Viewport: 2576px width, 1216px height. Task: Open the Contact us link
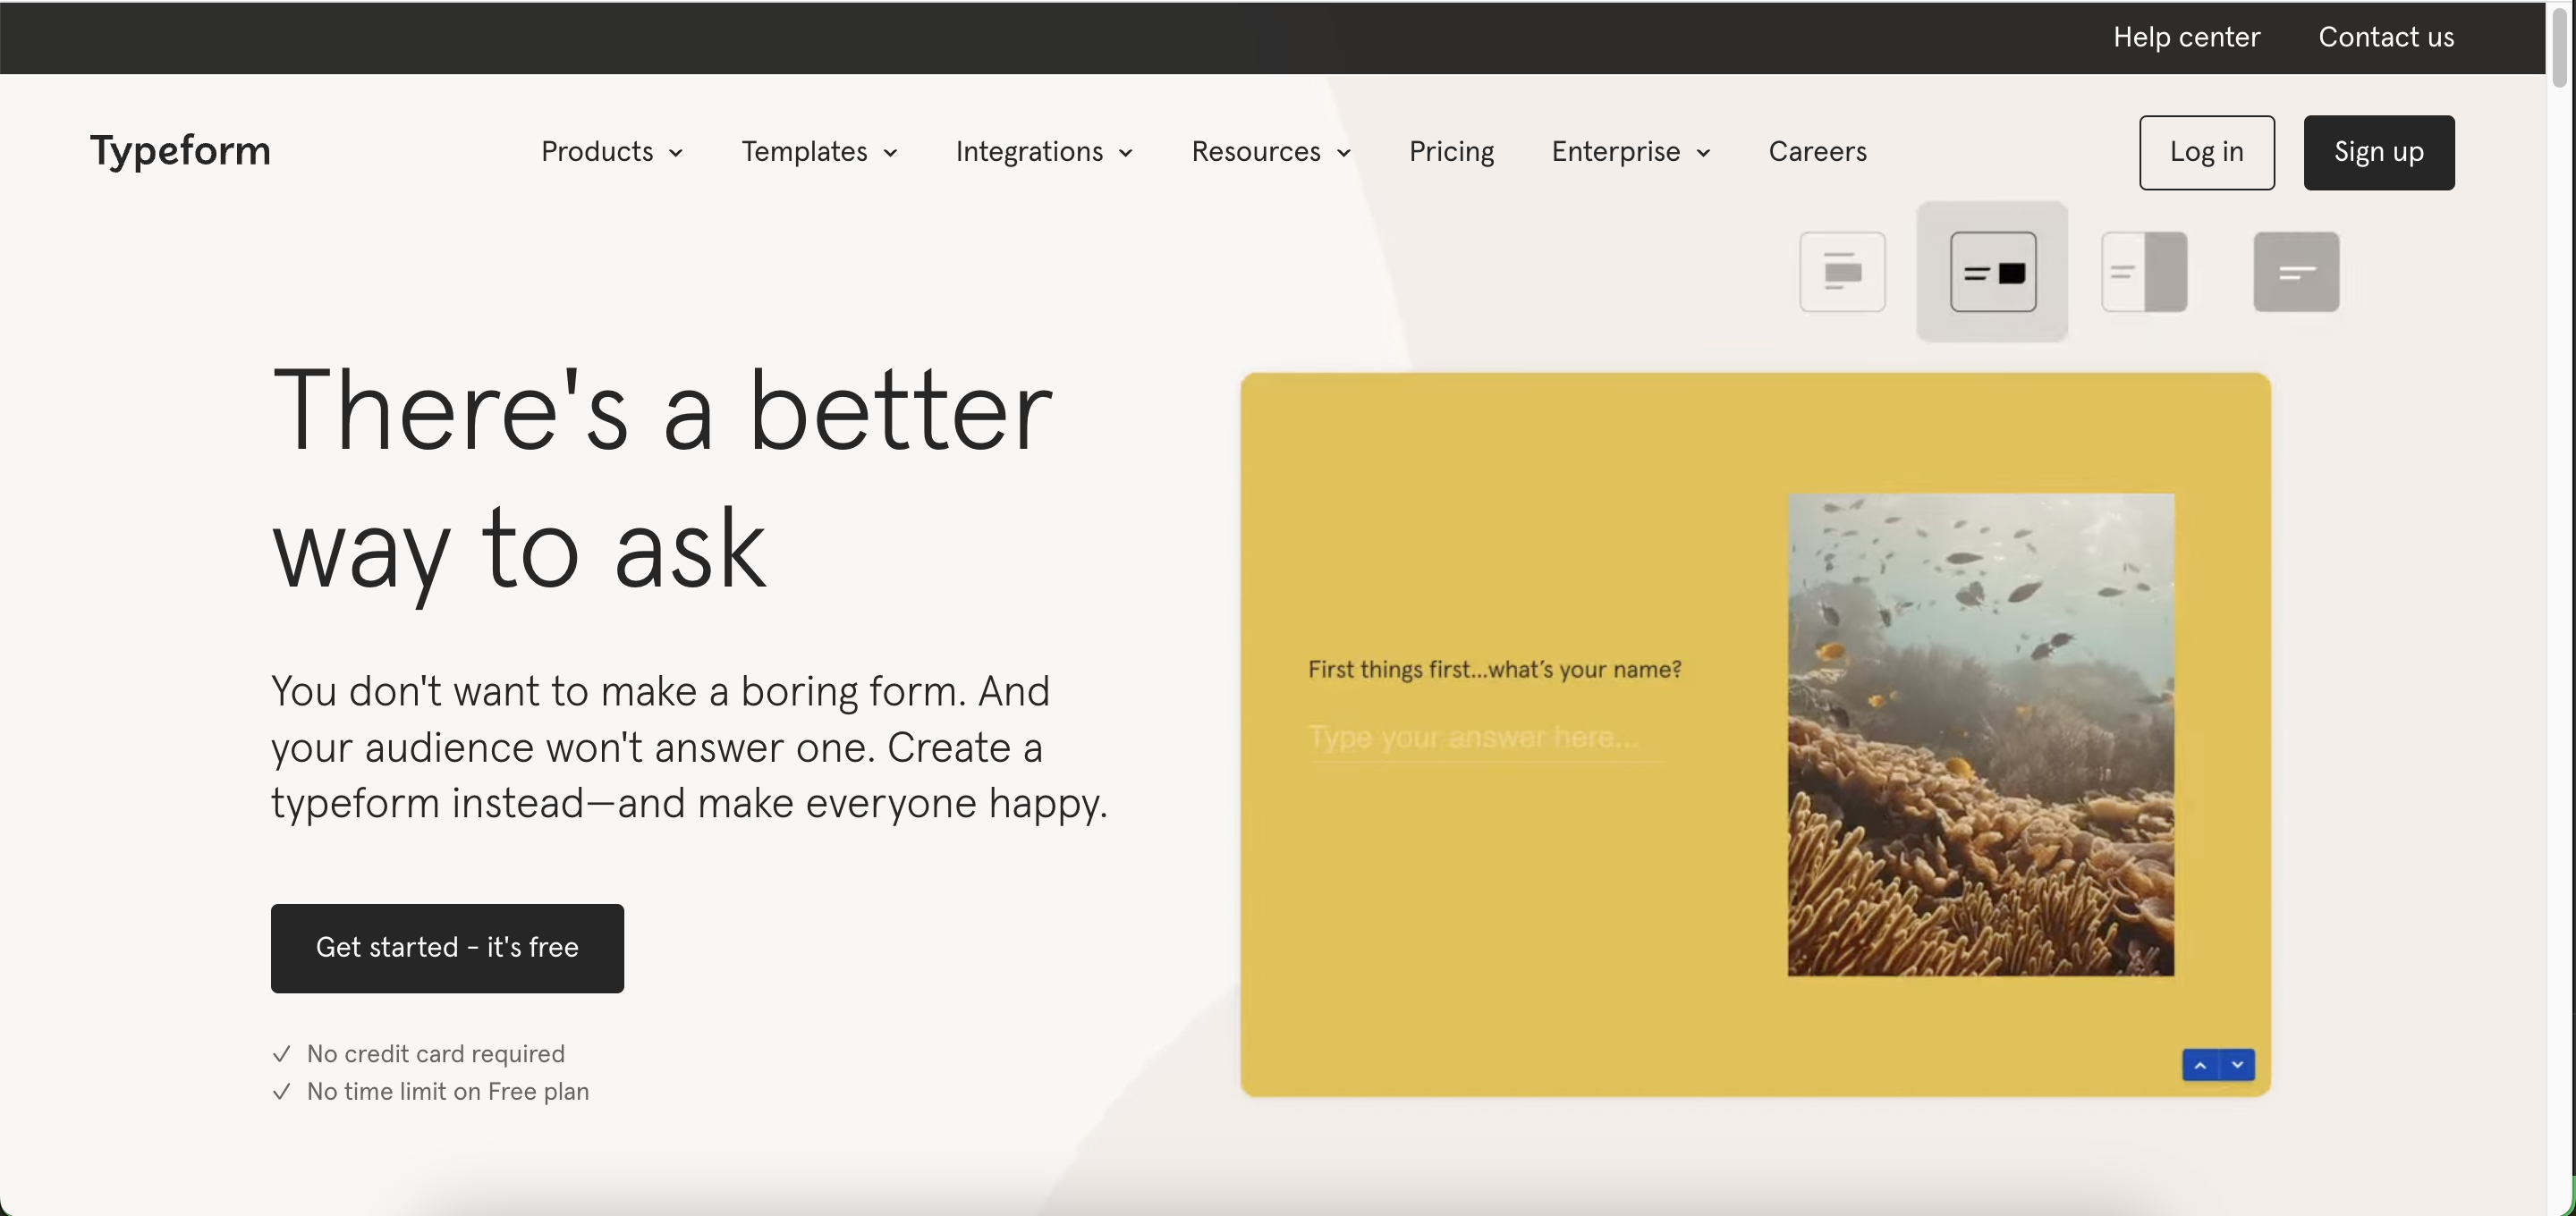pyautogui.click(x=2386, y=37)
